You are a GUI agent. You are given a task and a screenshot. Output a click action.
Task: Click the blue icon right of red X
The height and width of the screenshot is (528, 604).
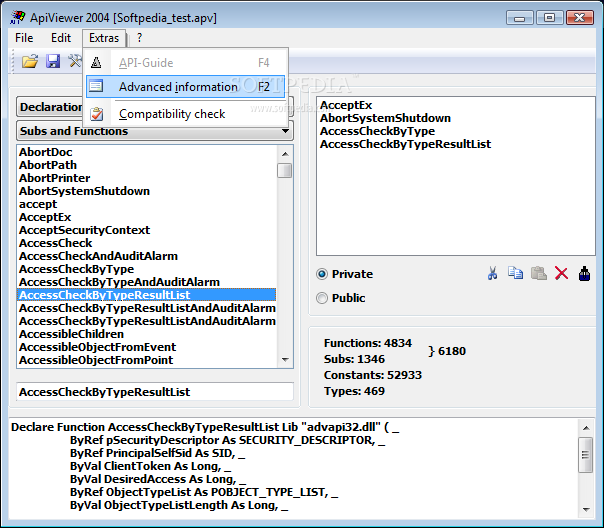pos(584,274)
